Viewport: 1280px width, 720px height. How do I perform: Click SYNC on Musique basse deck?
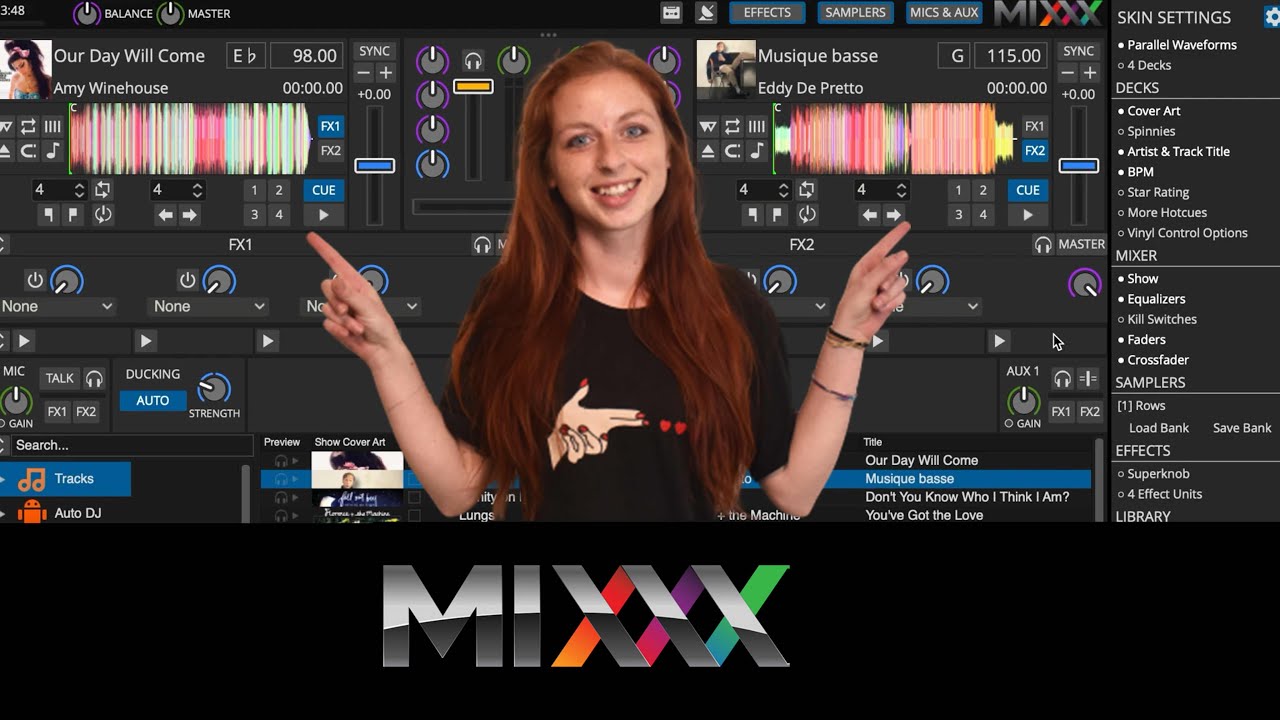click(x=1078, y=51)
